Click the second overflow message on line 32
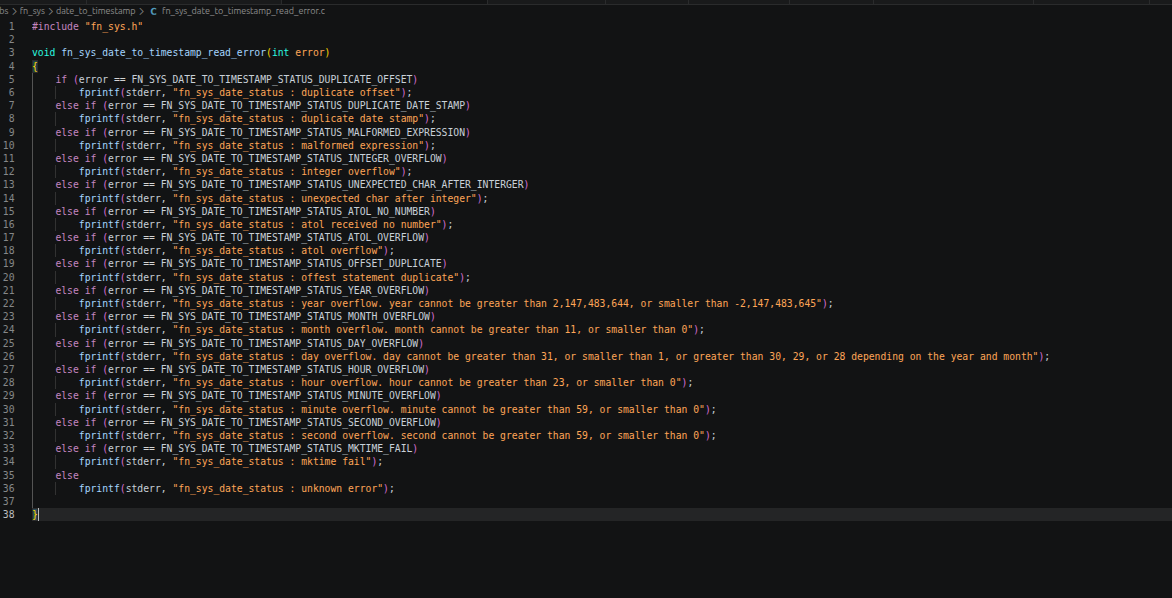1172x598 pixels. pos(440,436)
